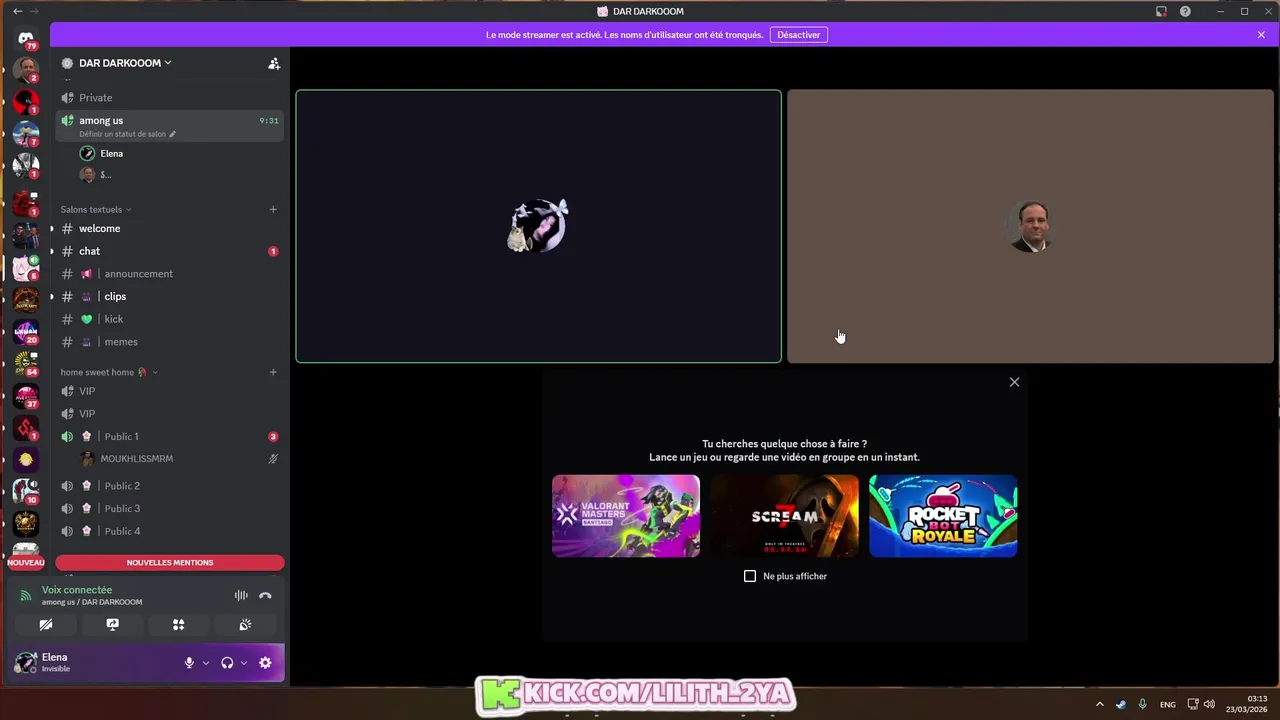Screen dimensions: 1280x720
Task: Open the chat text channel
Action: (x=170, y=251)
